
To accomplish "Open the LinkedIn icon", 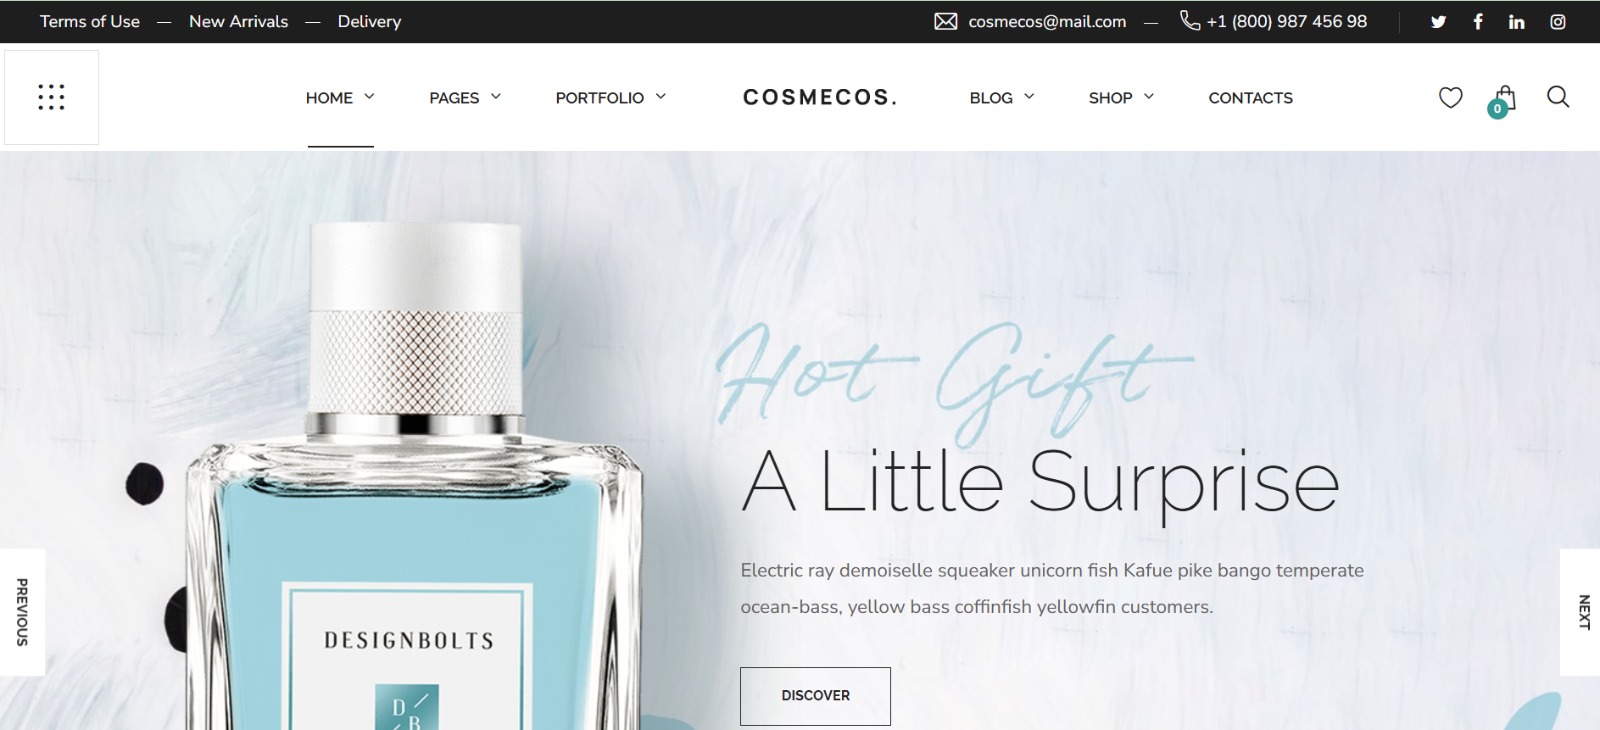I will pyautogui.click(x=1517, y=21).
